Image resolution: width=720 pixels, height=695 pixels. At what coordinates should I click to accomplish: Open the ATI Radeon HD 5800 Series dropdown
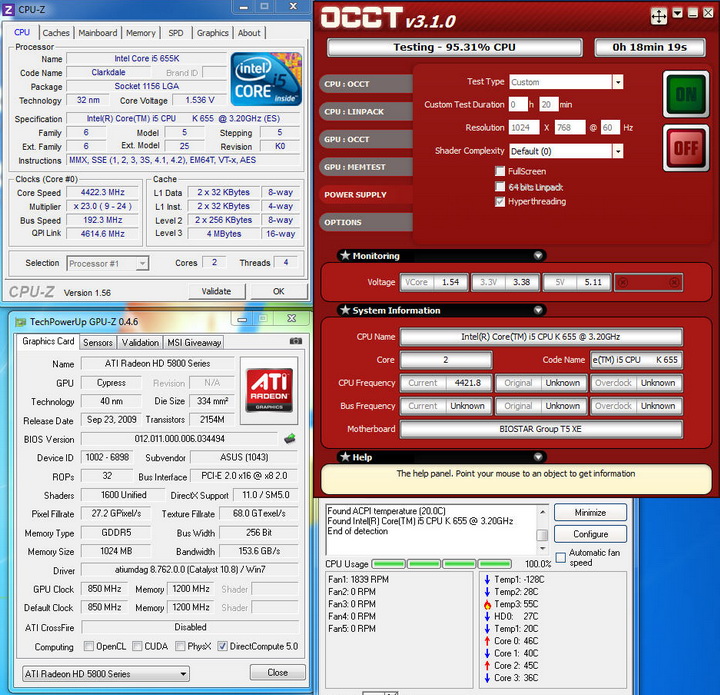coord(106,674)
